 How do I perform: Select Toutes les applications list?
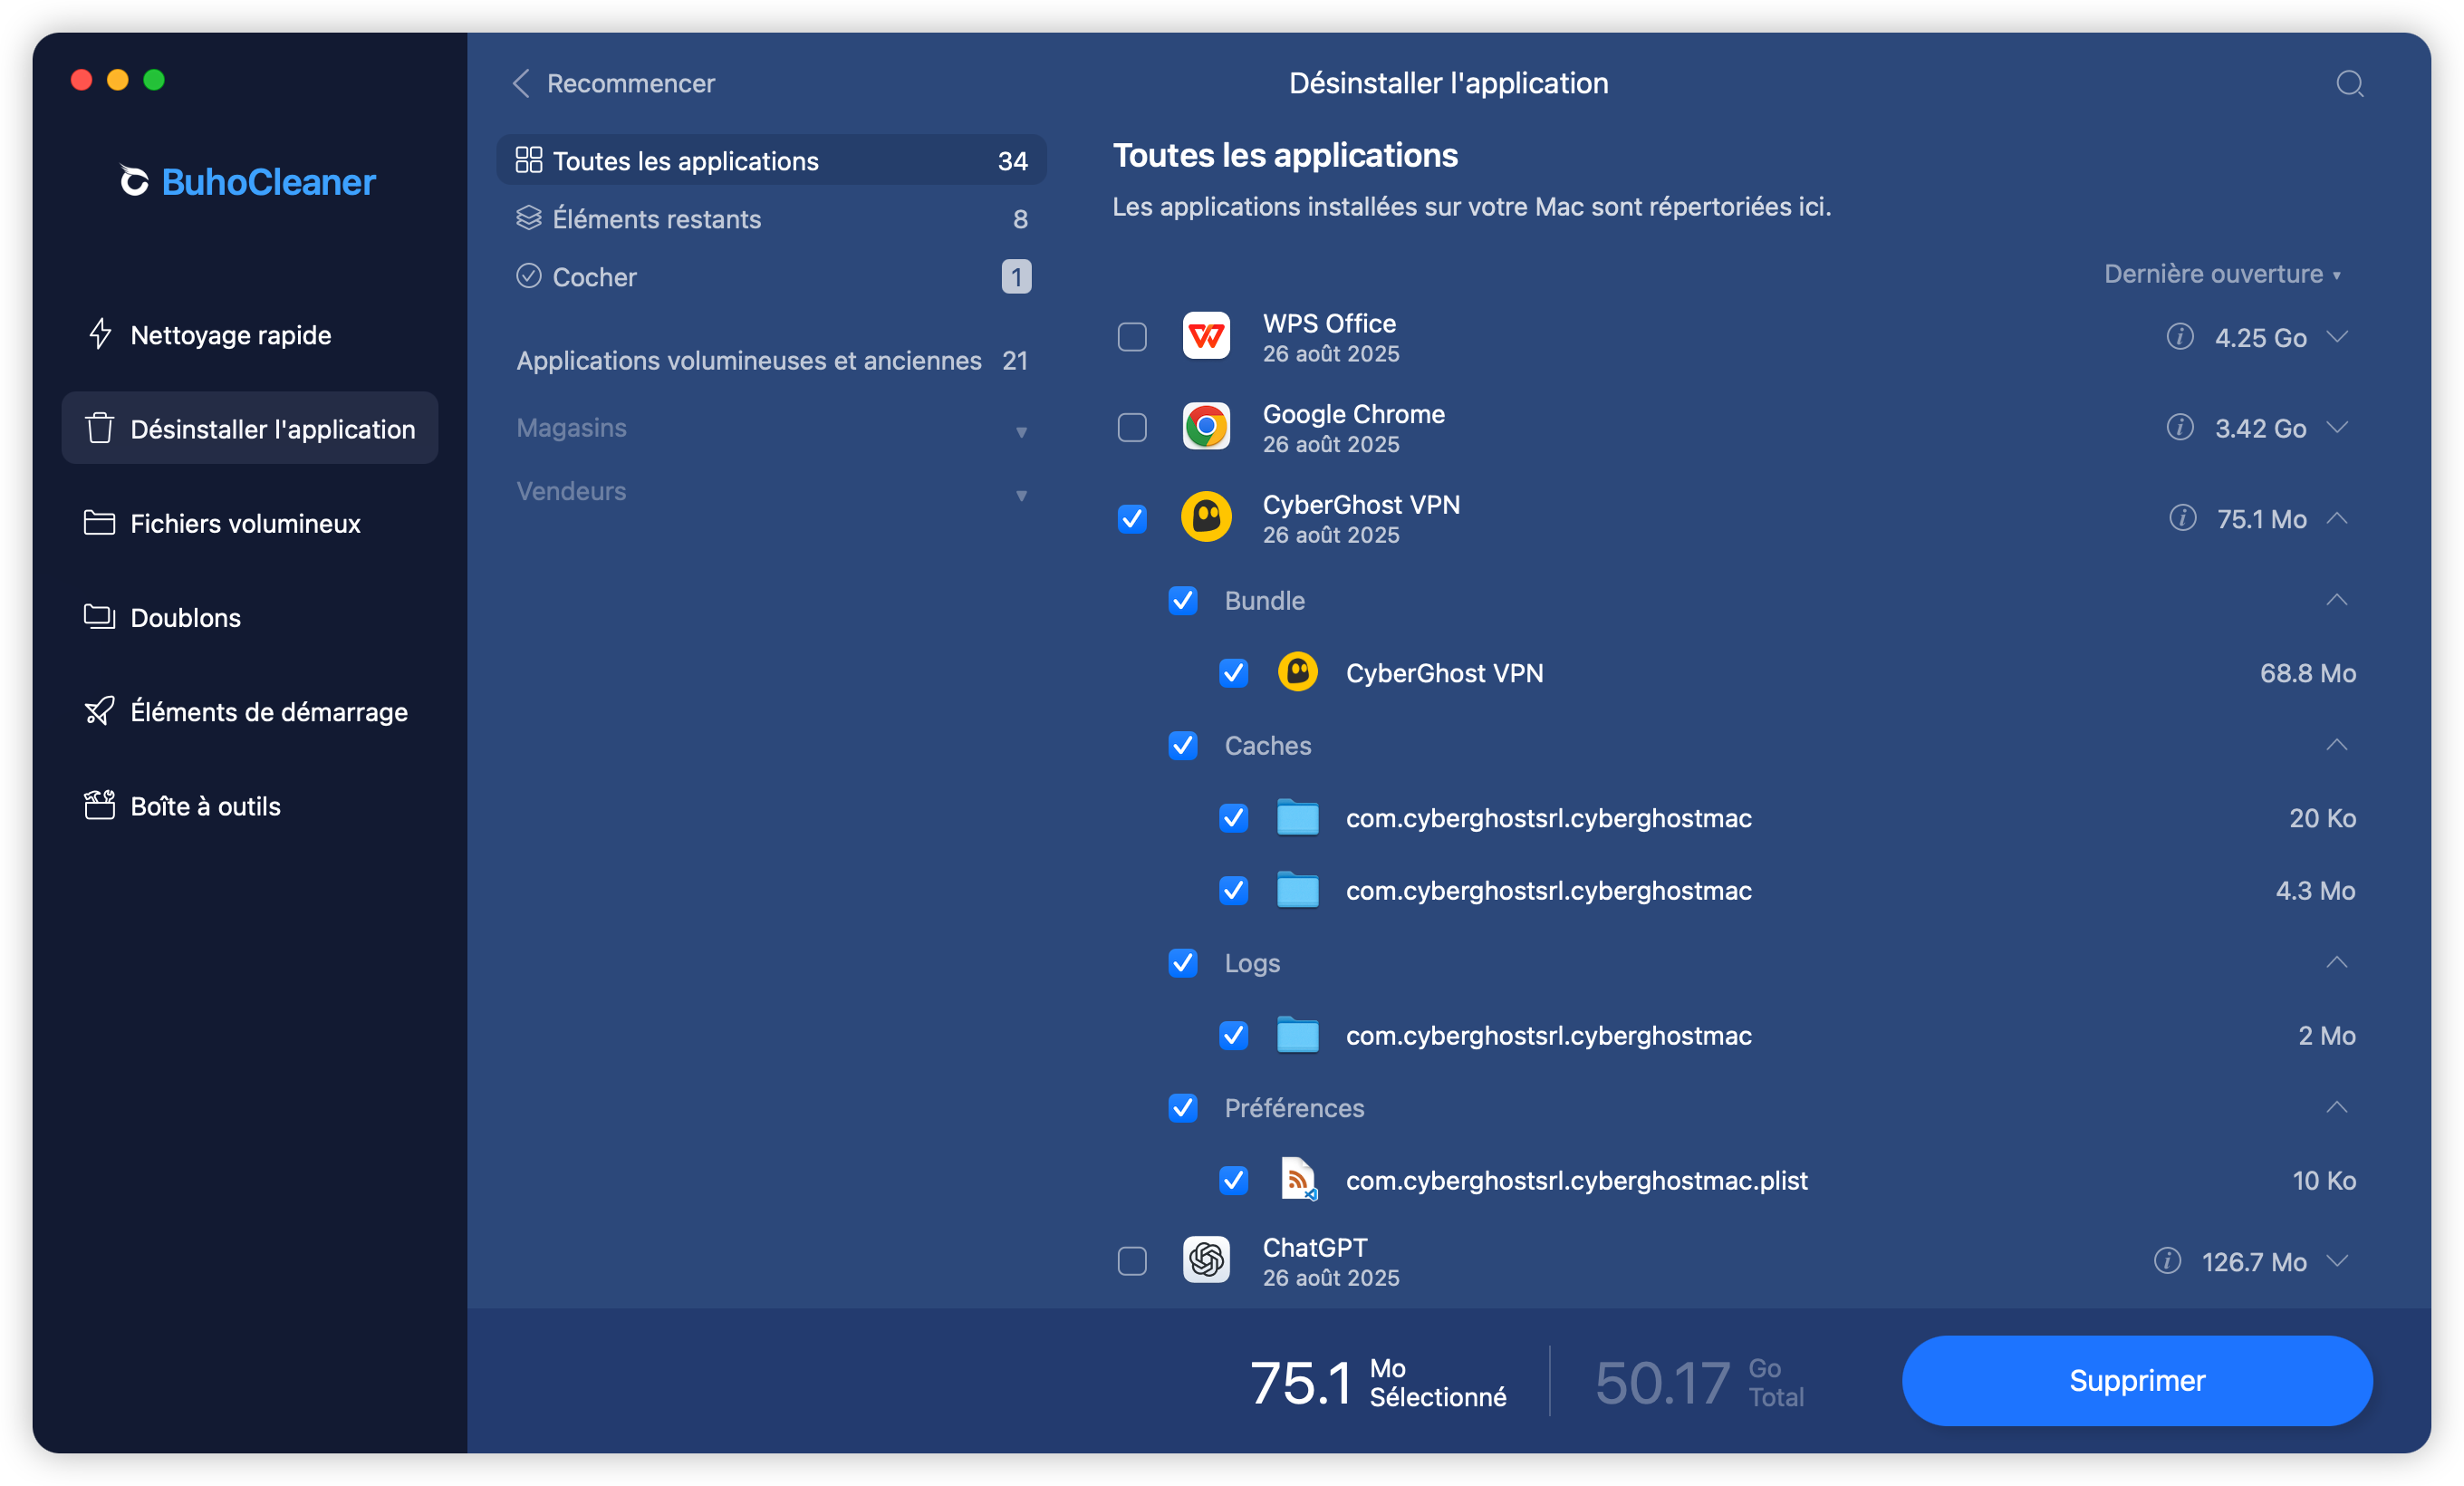[771, 160]
